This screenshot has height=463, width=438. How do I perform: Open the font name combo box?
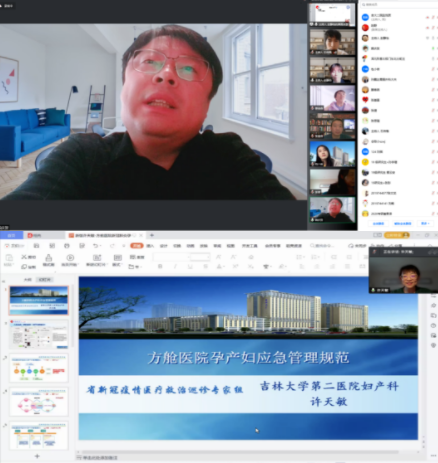[172, 257]
